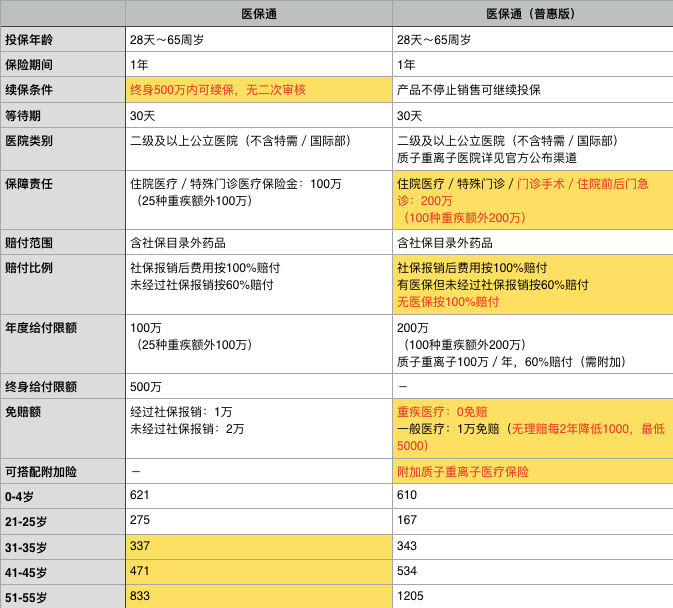
Task: Select the 医保通（普惠版）column header
Action: tap(532, 14)
